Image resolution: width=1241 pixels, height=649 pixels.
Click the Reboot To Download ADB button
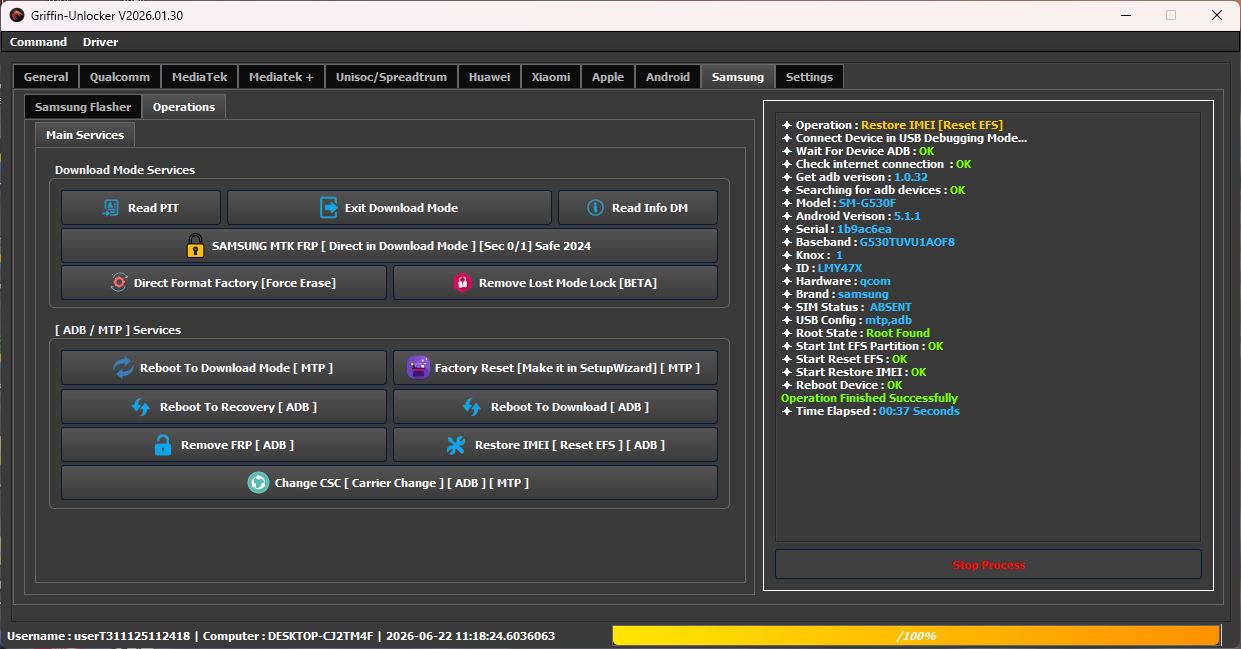555,406
